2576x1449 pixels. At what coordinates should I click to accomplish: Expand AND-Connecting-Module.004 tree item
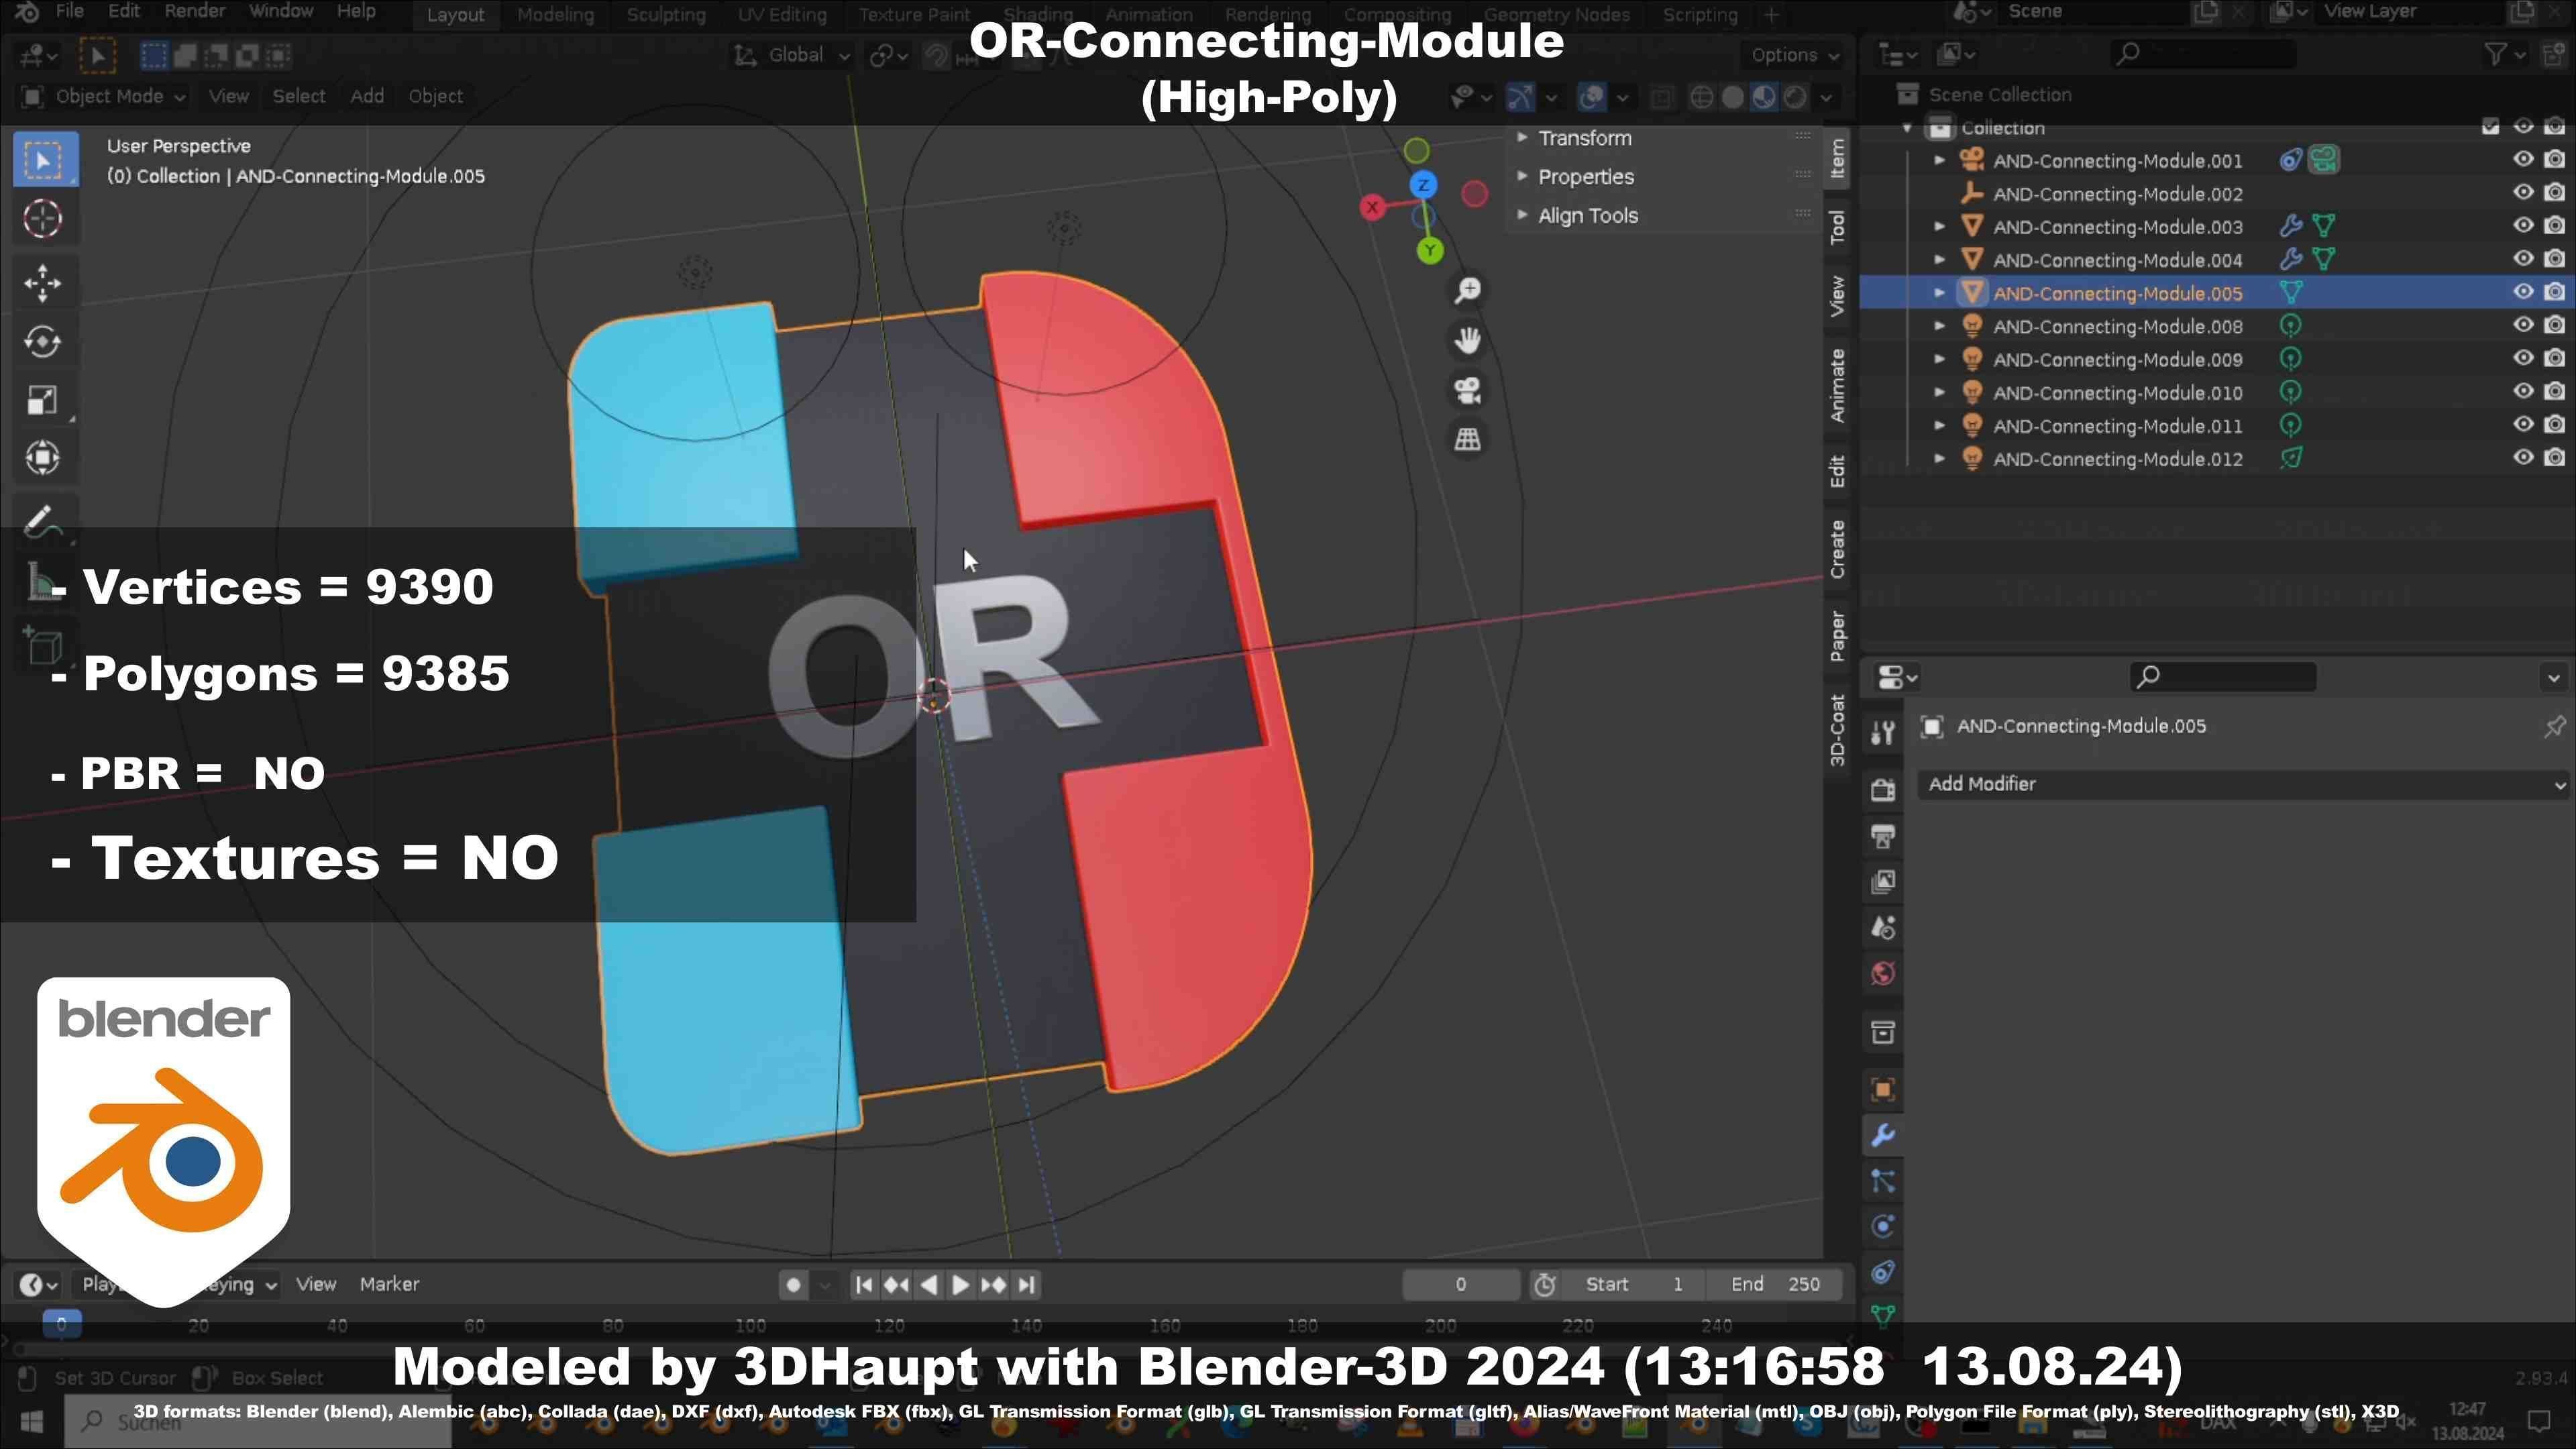pyautogui.click(x=1939, y=259)
